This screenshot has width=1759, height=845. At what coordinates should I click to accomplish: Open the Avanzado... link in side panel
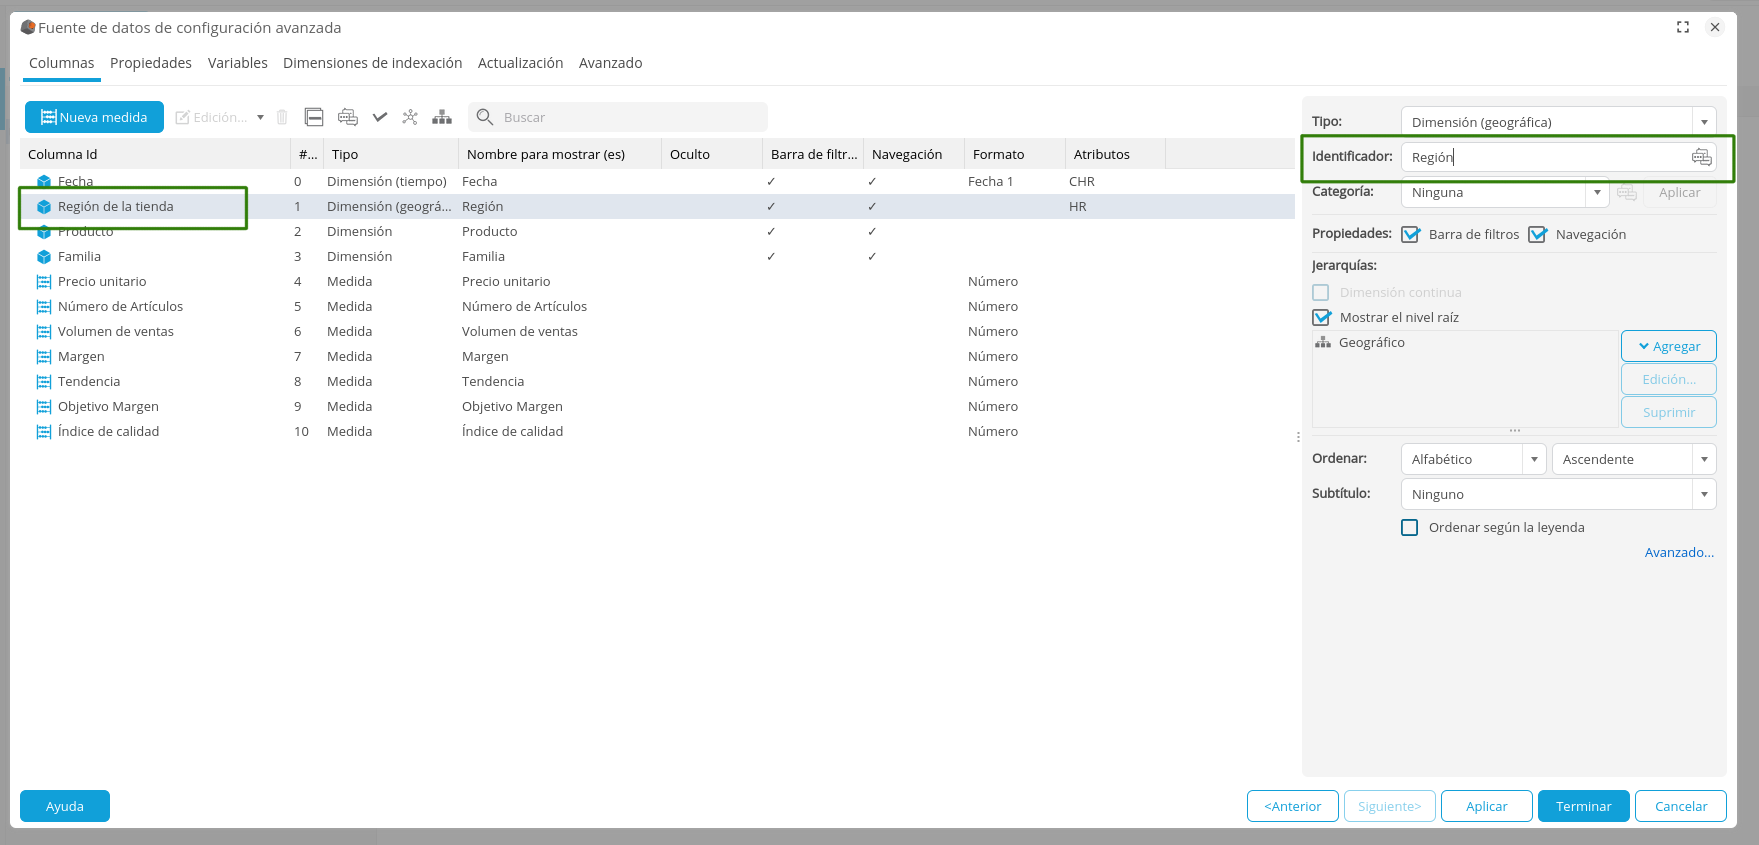1679,552
